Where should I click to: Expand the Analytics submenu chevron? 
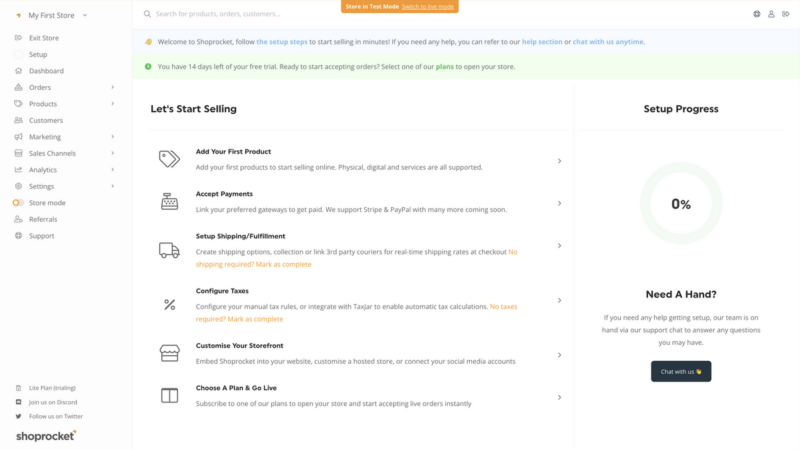pyautogui.click(x=112, y=170)
